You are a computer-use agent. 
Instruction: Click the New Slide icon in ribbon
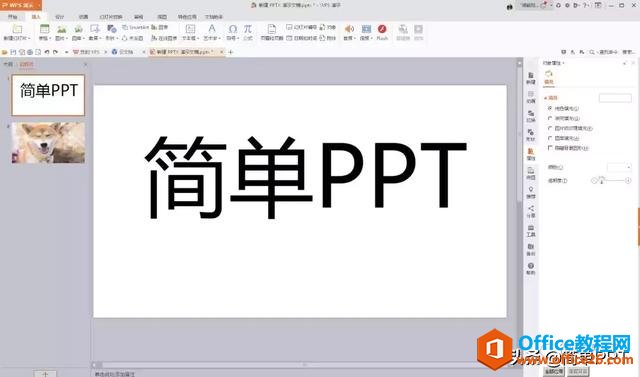coord(17,29)
